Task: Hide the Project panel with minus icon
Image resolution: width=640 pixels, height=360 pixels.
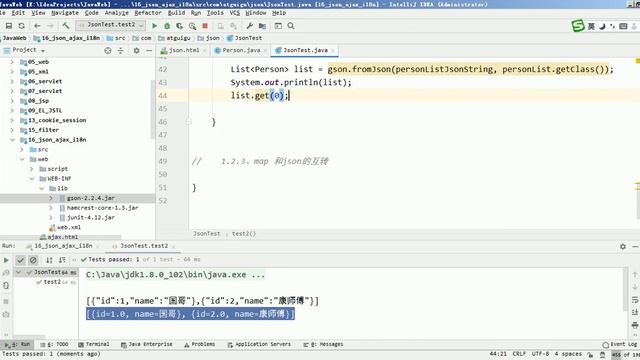Action: pyautogui.click(x=149, y=50)
